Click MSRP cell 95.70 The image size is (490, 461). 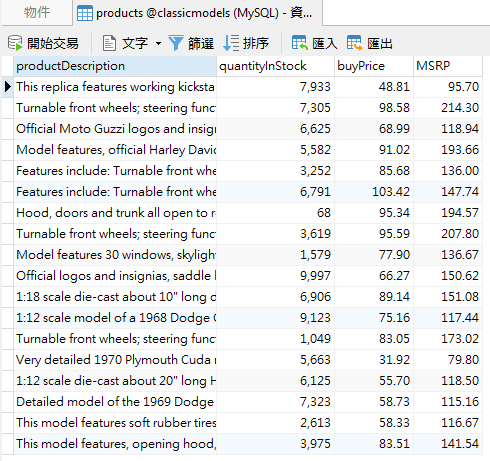(448, 87)
